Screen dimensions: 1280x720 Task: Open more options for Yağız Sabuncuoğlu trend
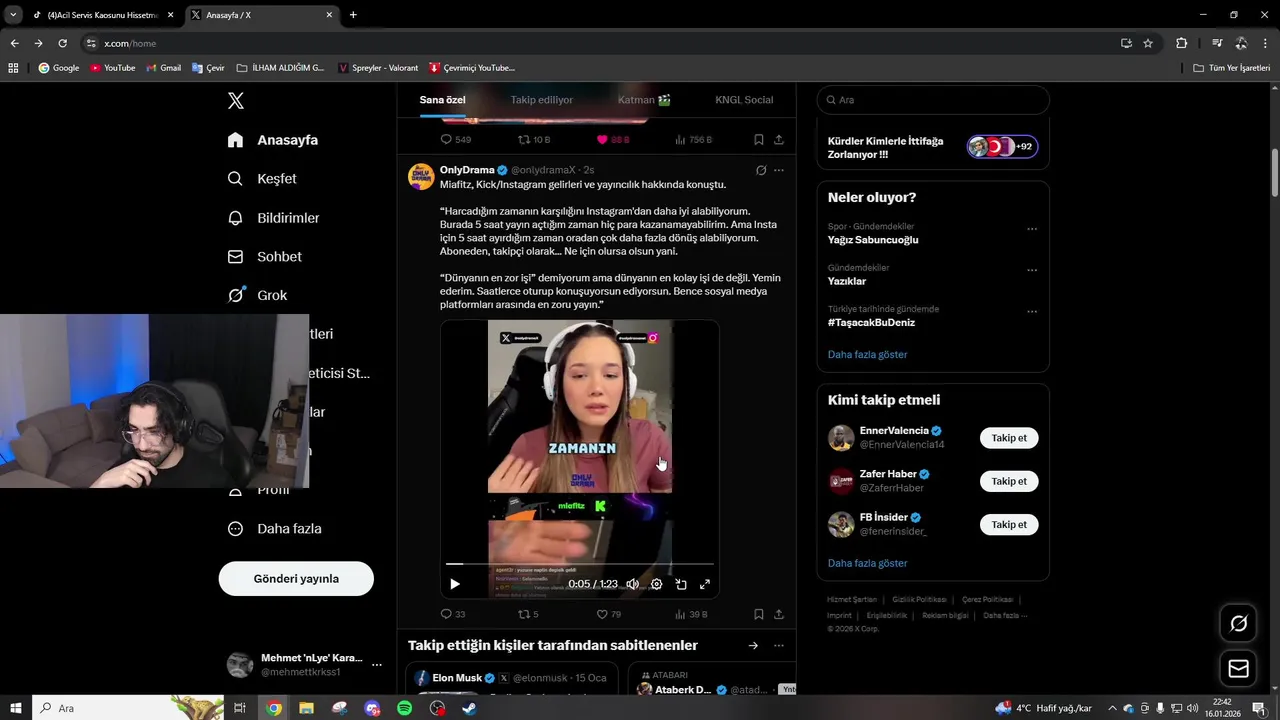[x=1032, y=229]
